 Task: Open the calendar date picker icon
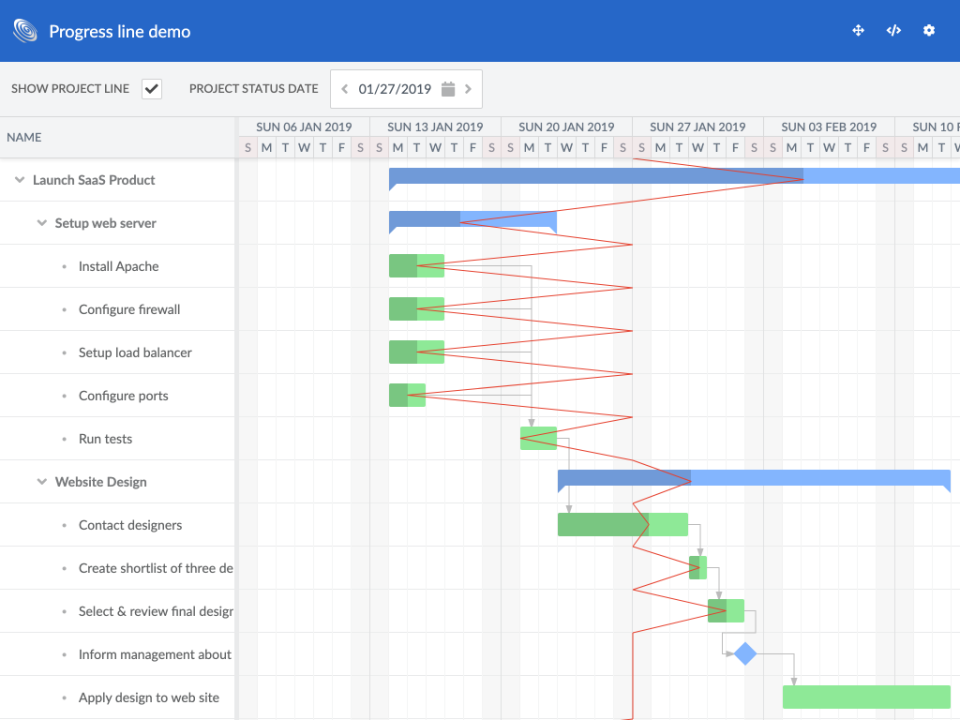[448, 89]
